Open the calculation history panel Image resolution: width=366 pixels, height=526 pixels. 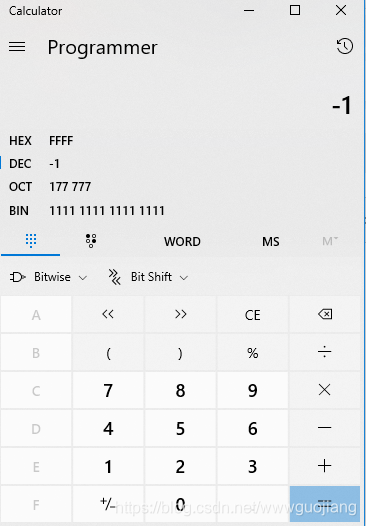(345, 46)
